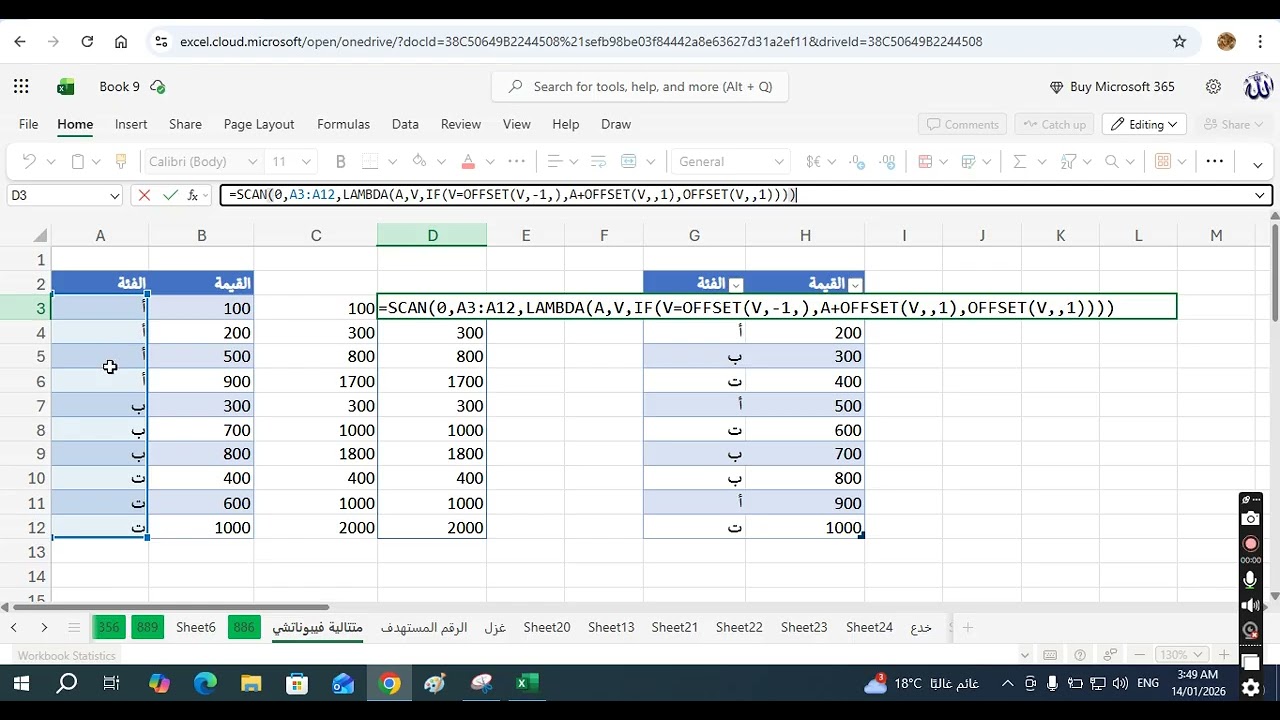The width and height of the screenshot is (1280, 720).
Task: Open the General number format dropdown
Action: (779, 161)
